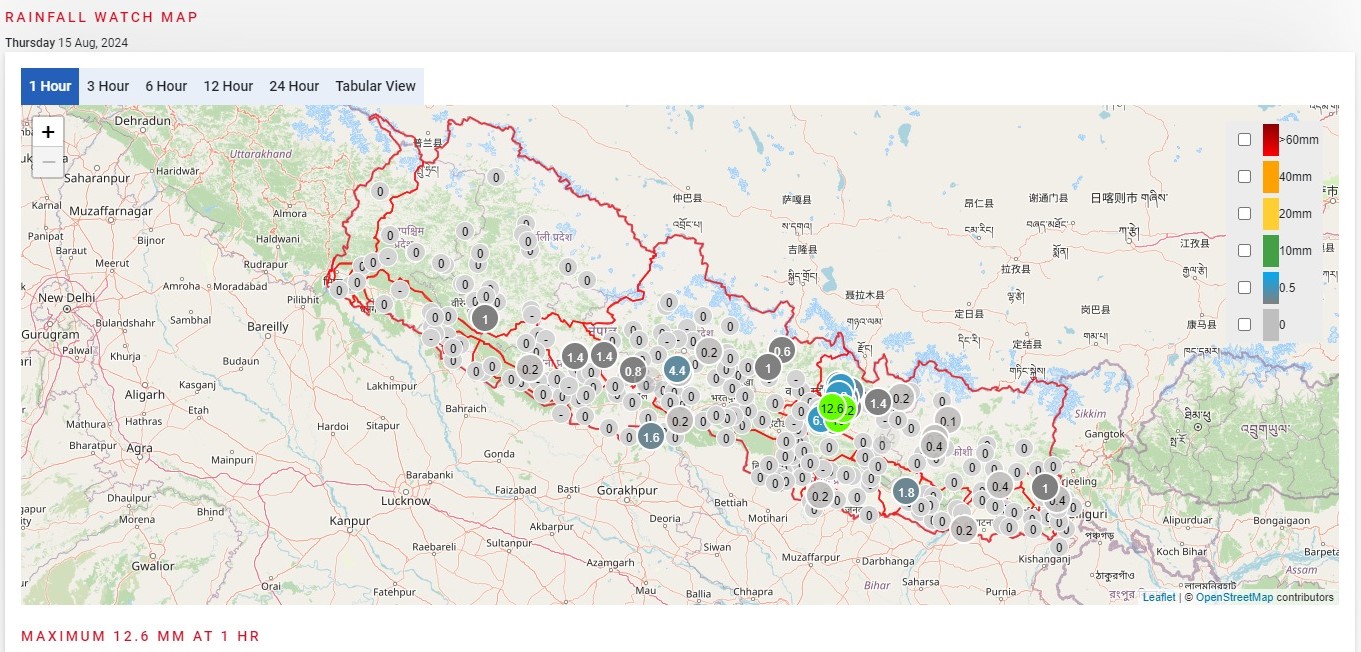
Task: Enable the >60mm legend checkbox
Action: [x=1244, y=140]
